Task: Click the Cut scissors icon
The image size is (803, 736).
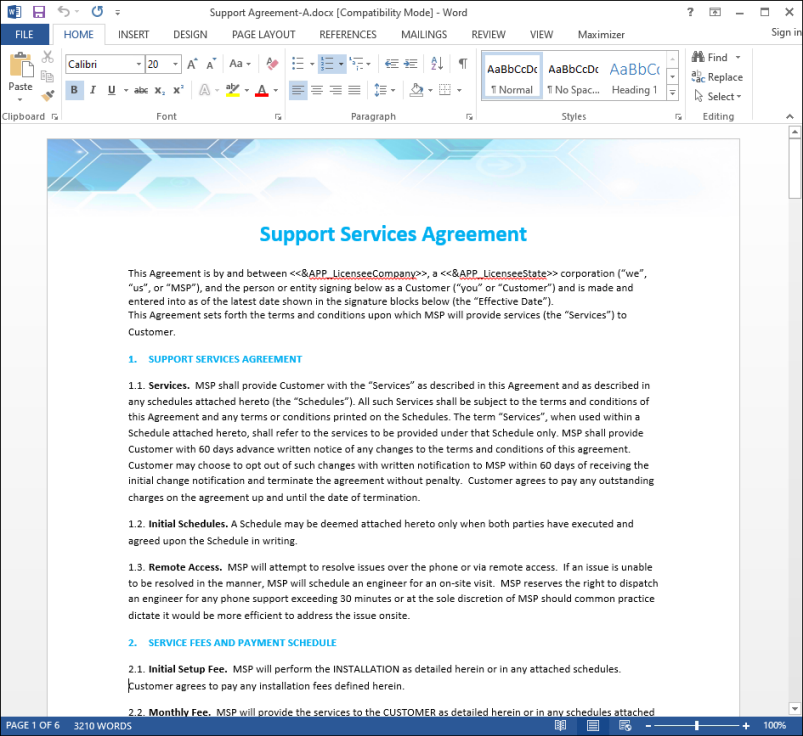Action: coord(48,56)
